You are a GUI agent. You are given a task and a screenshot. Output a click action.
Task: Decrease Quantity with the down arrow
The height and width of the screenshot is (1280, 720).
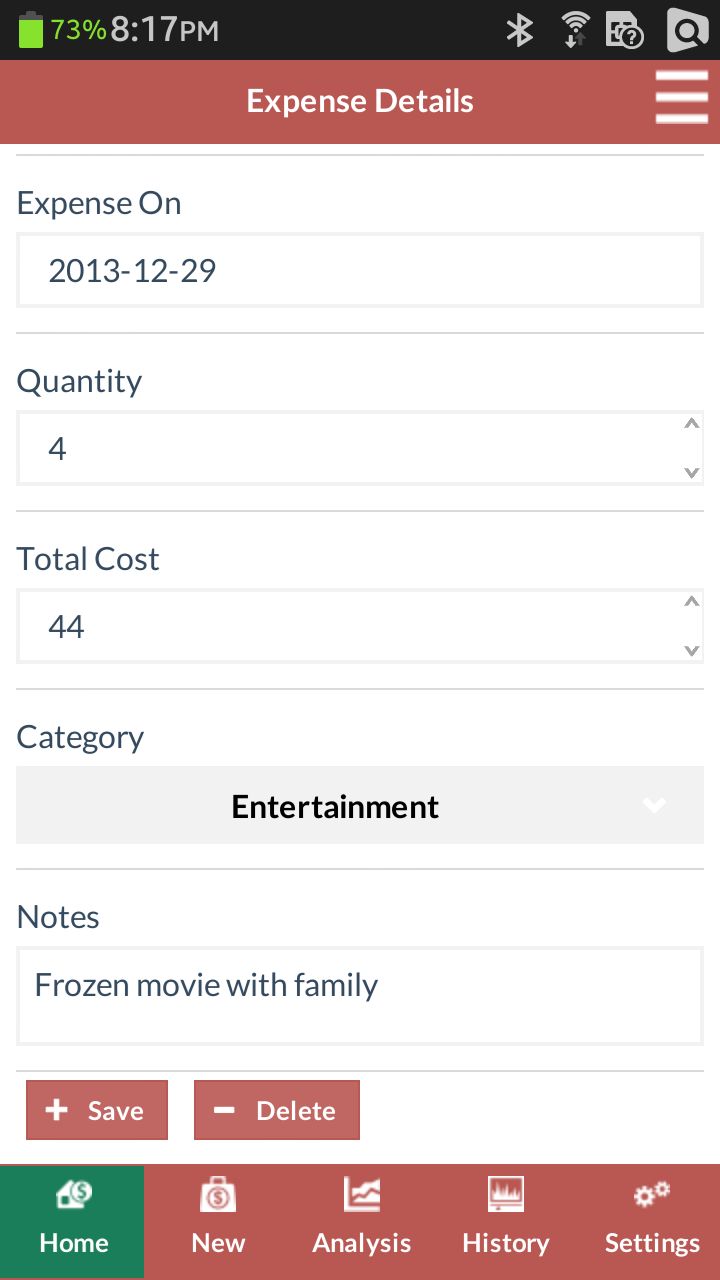click(691, 472)
